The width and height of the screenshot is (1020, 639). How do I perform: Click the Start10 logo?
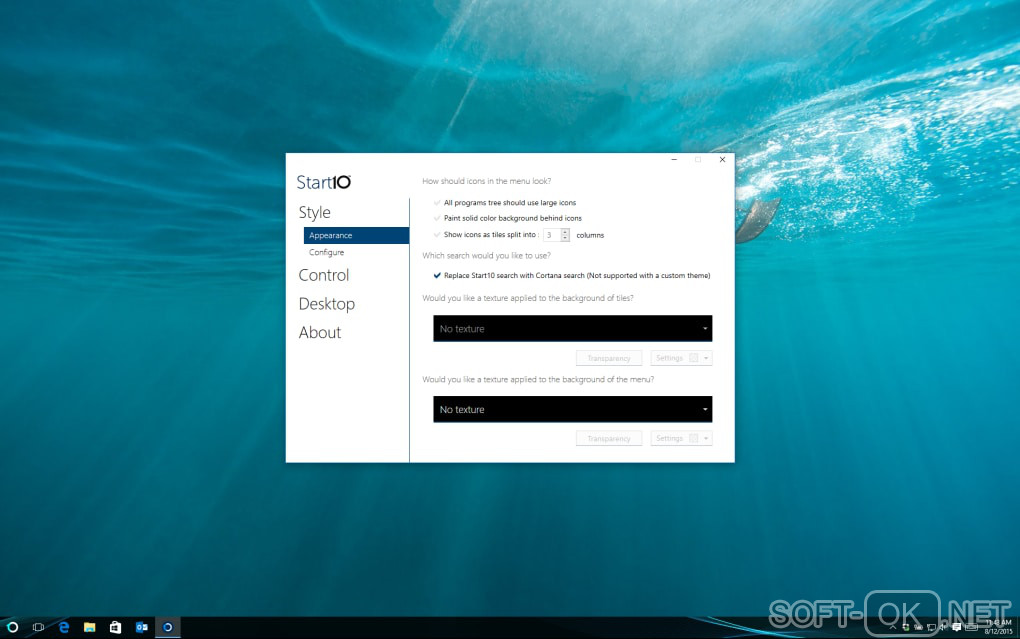pos(323,182)
